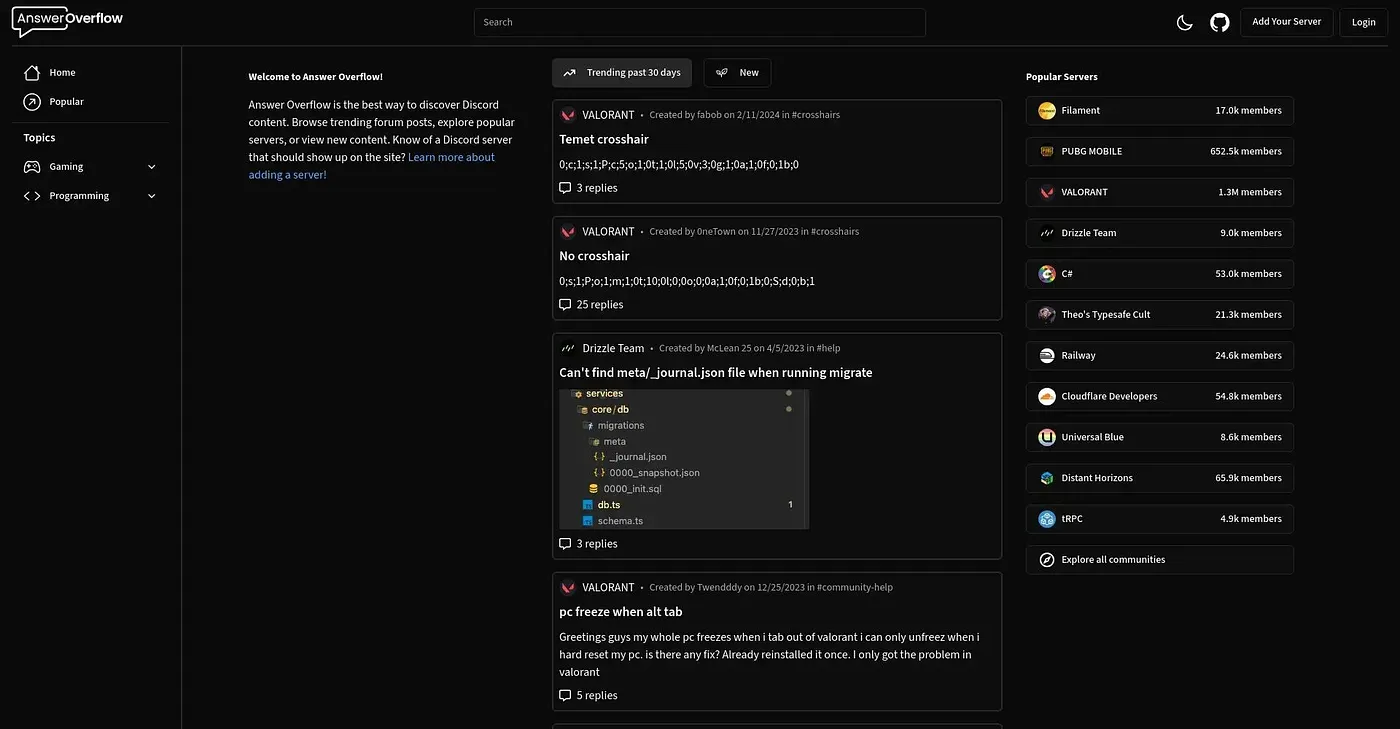
Task: Open Theo's Typesafe Cult server icon
Action: coord(1047,315)
